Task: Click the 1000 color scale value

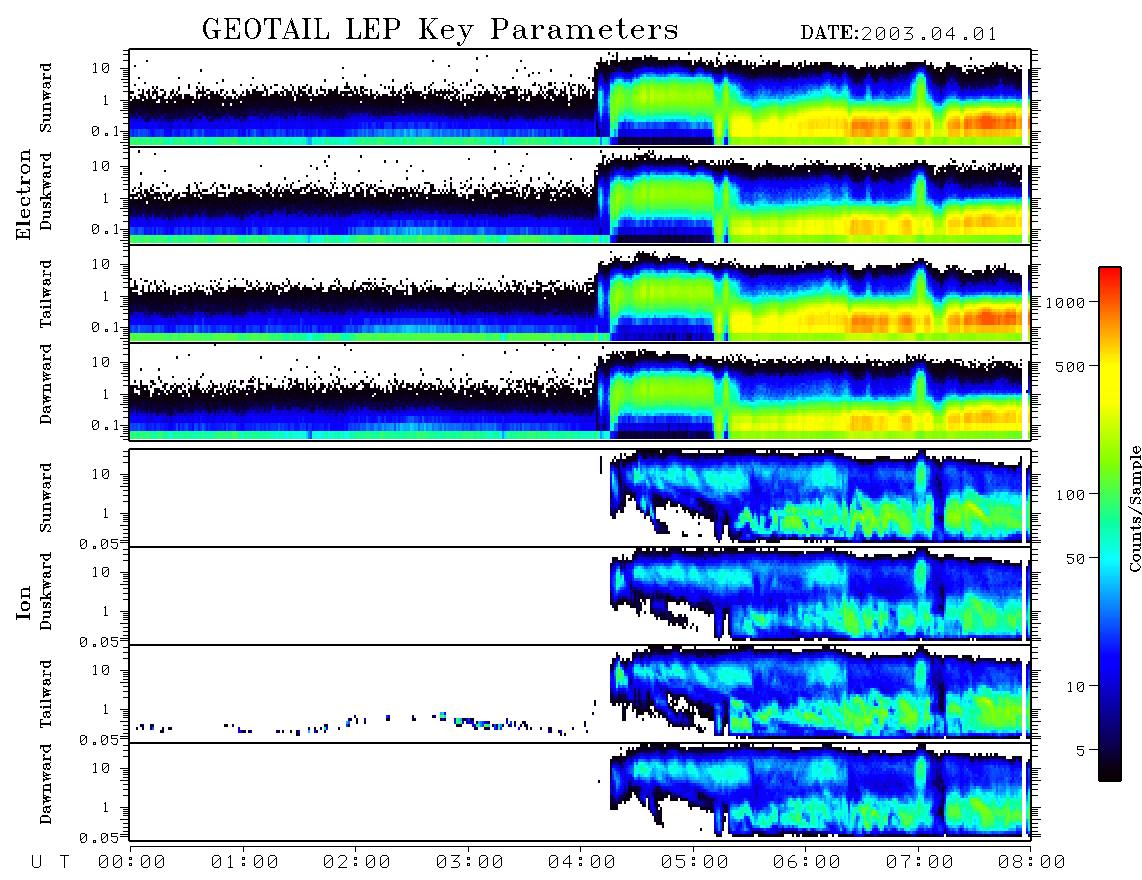Action: tap(1066, 302)
